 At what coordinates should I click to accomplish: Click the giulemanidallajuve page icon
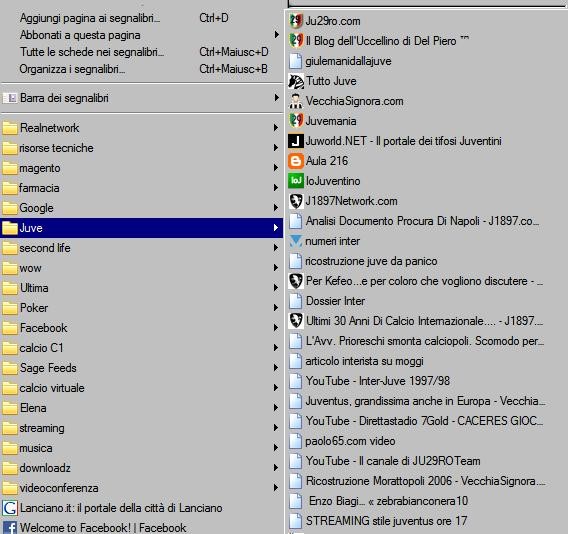[x=296, y=61]
